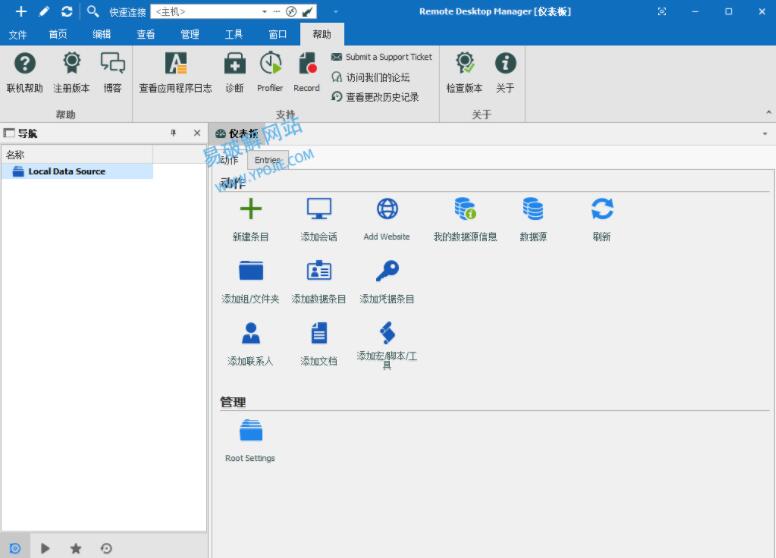Image resolution: width=776 pixels, height=558 pixels.
Task: Switch to the 窗口 ribbon tab
Action: (x=278, y=34)
